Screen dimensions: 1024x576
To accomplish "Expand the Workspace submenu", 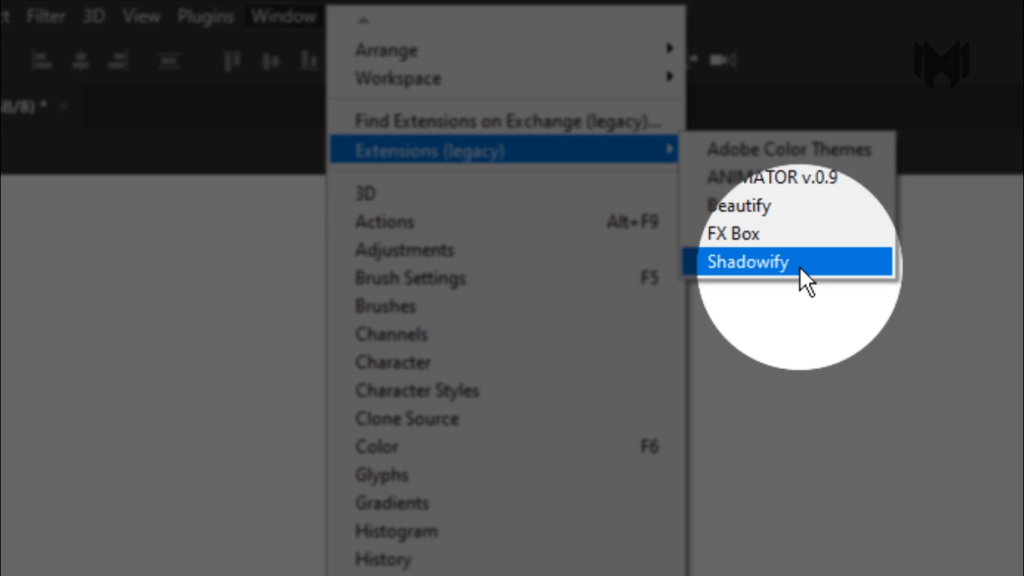I will click(x=506, y=78).
